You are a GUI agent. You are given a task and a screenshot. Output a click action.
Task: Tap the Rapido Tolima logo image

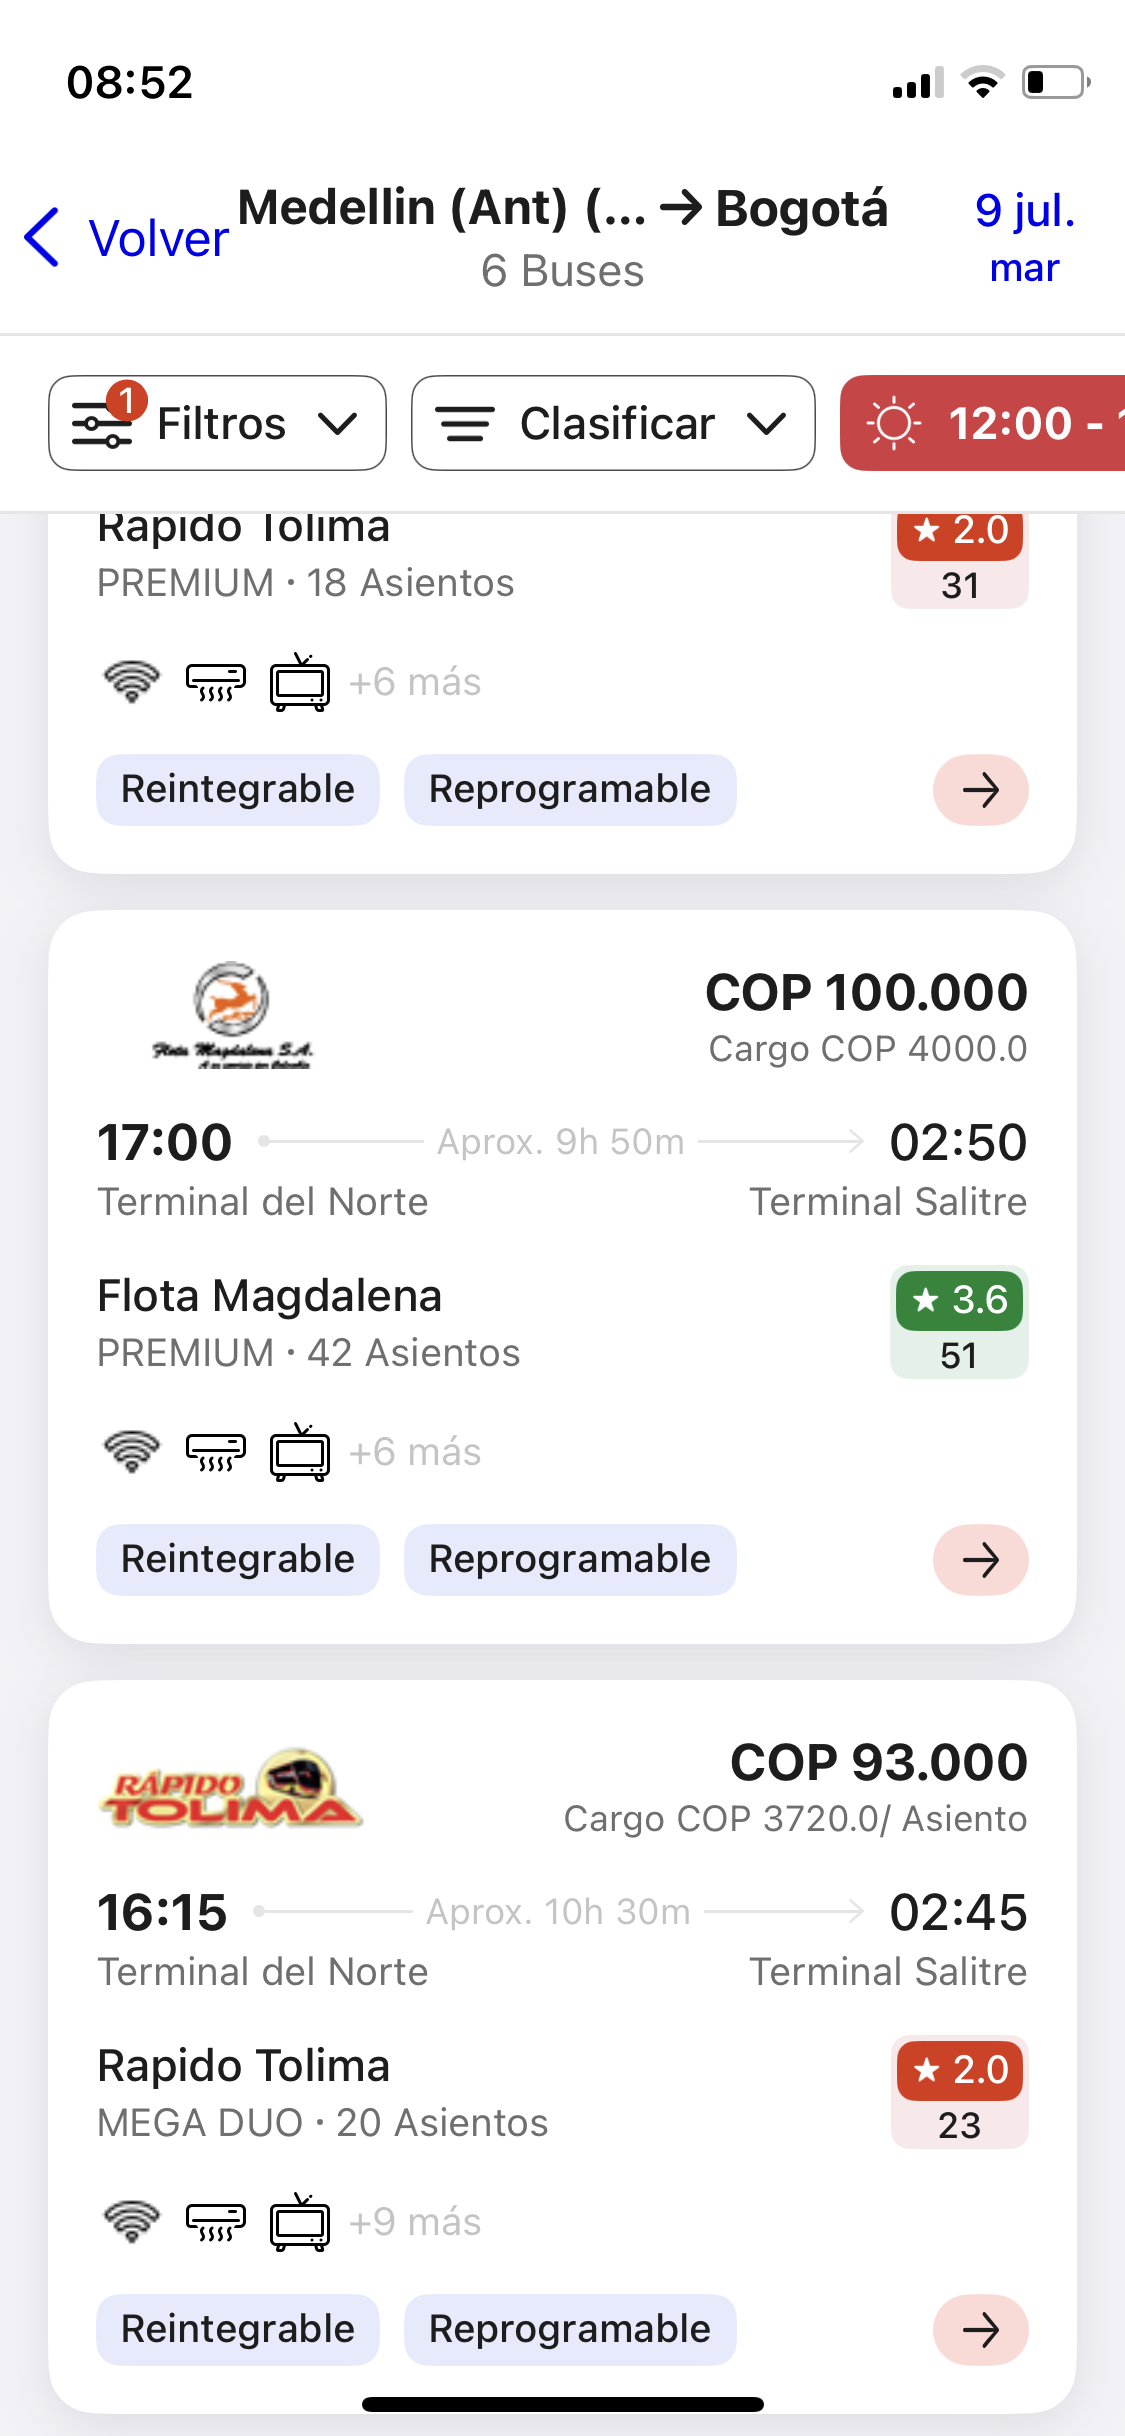tap(231, 1789)
